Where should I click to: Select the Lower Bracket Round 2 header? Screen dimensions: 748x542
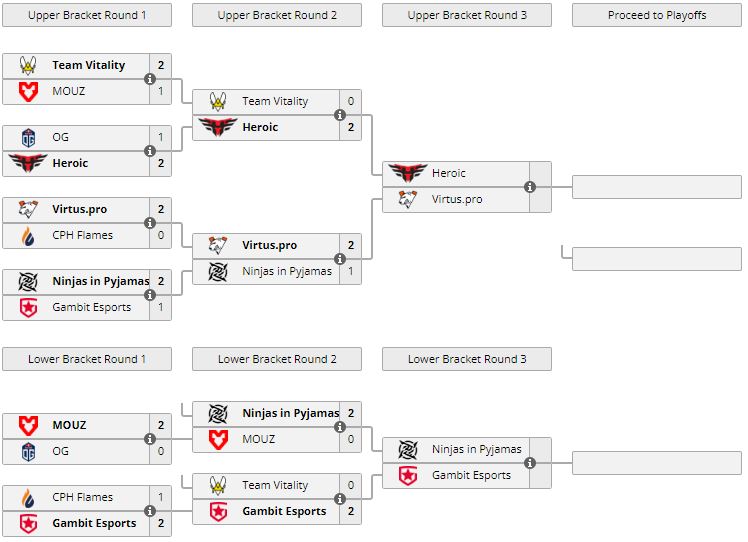(x=277, y=359)
